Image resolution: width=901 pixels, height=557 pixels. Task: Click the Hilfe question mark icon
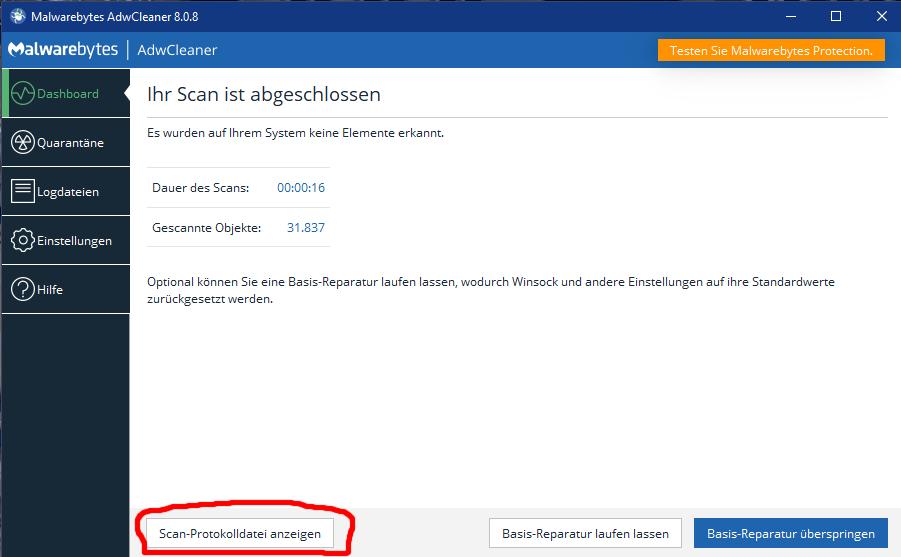[x=22, y=290]
